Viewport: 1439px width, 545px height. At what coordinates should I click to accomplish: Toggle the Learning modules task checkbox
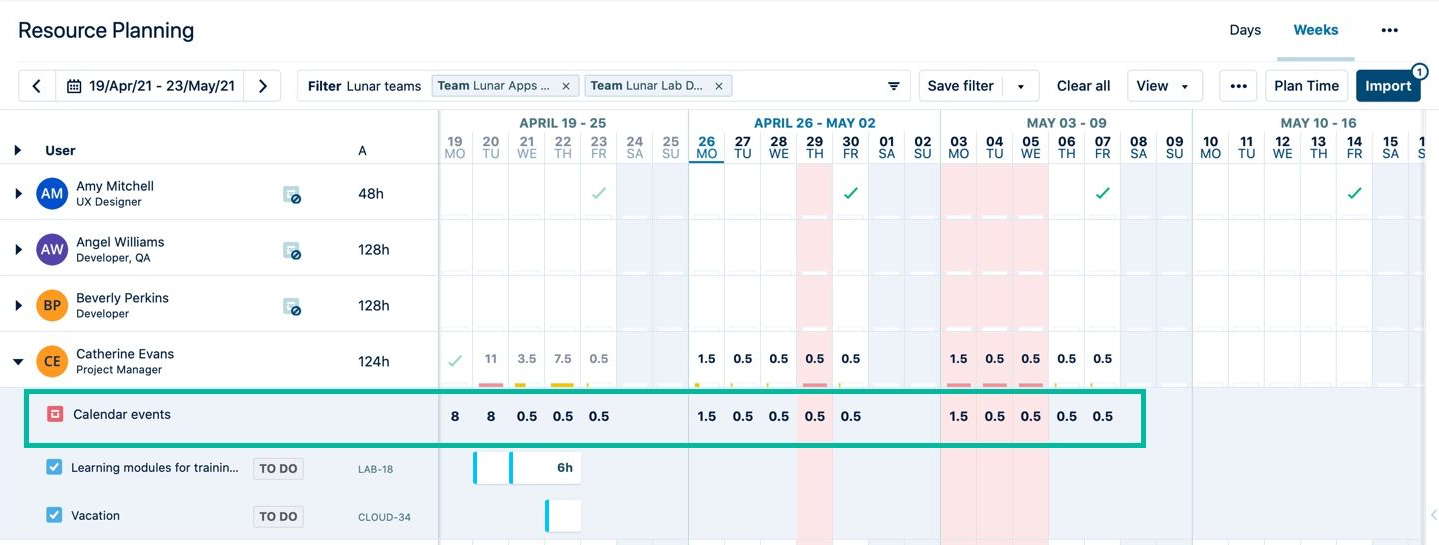pyautogui.click(x=55, y=467)
